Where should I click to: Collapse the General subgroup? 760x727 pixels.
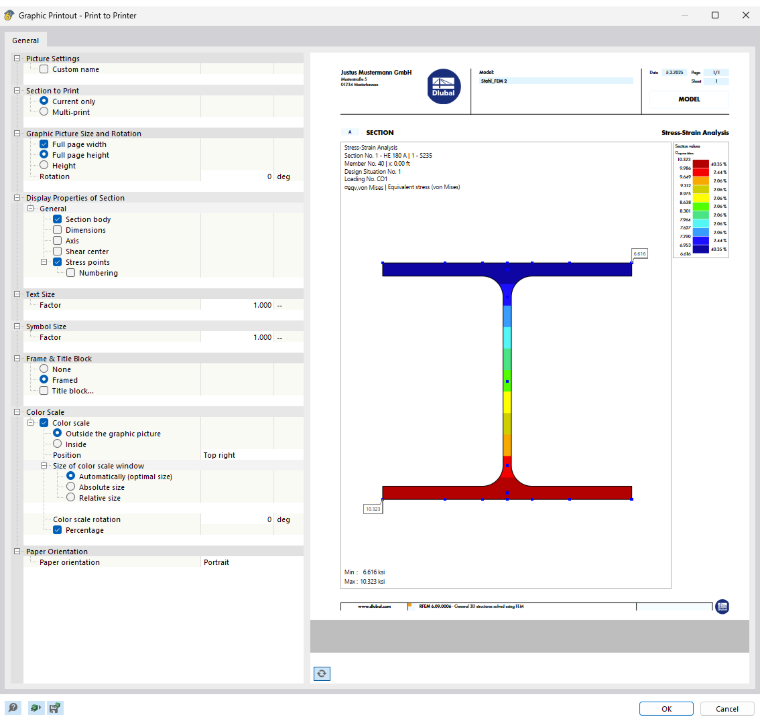click(x=31, y=208)
